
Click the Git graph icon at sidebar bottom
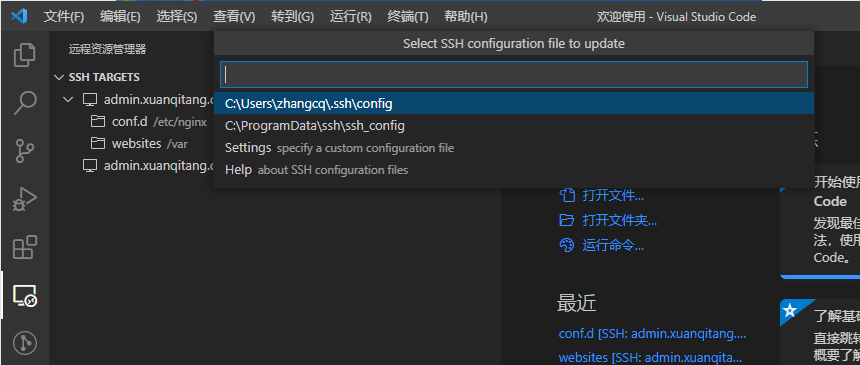click(x=24, y=344)
